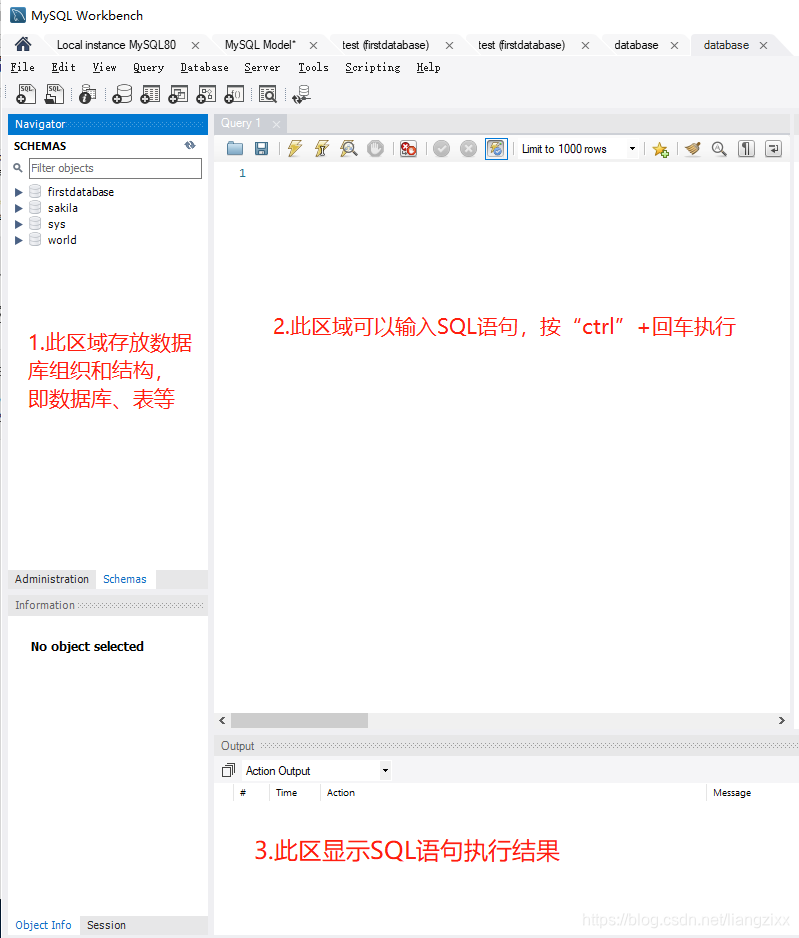Toggle continue-on-error execution option
The width and height of the screenshot is (799, 938).
click(x=408, y=148)
